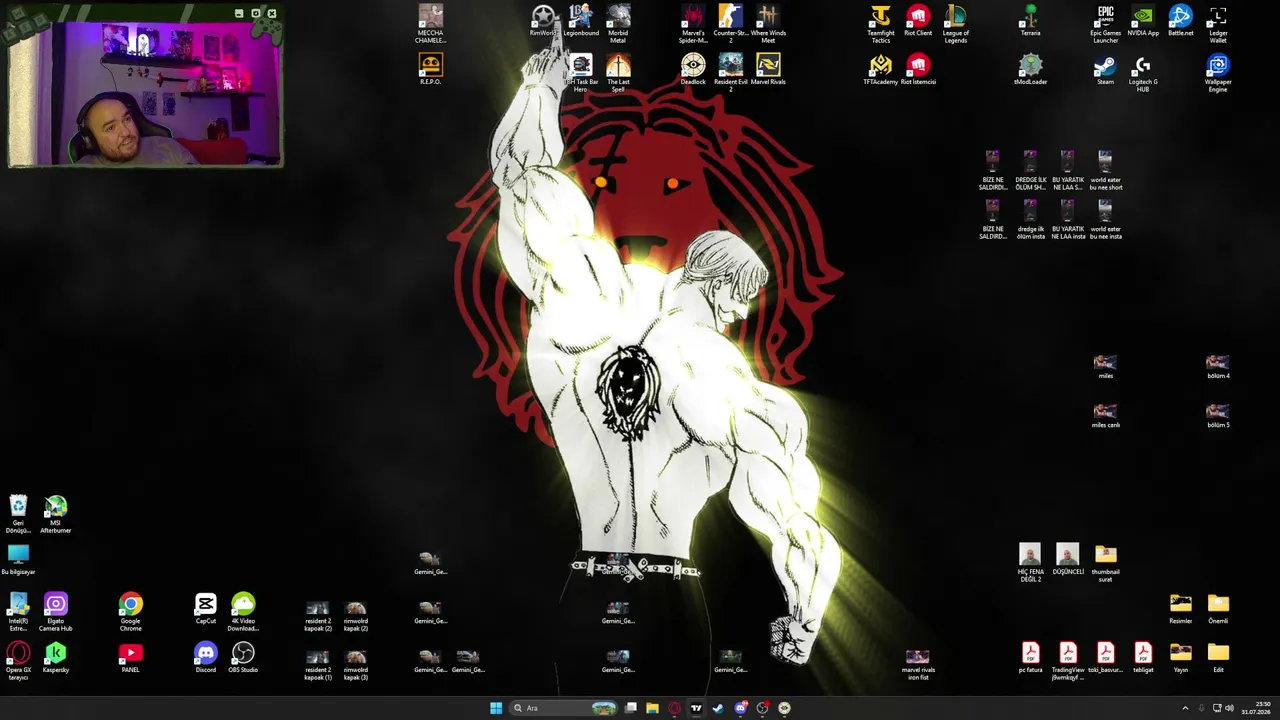
Task: Select the Intel(R) Extreme shortcut icon
Action: pos(18,612)
